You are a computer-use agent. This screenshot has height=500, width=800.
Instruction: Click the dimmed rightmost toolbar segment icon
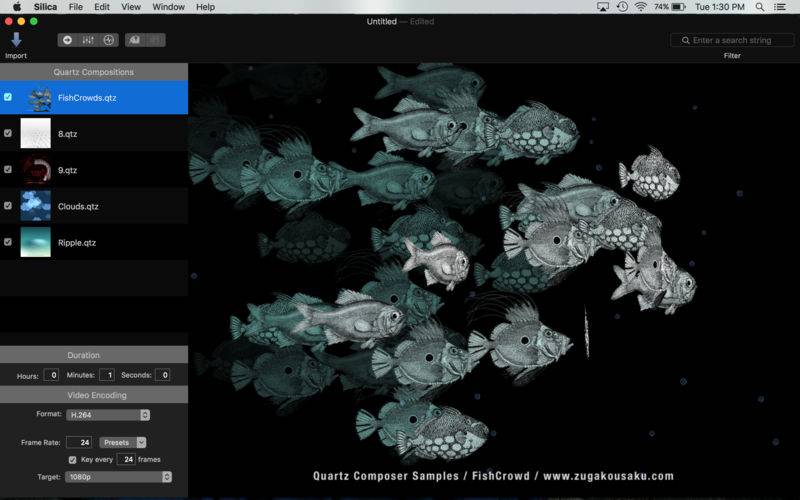tap(156, 40)
